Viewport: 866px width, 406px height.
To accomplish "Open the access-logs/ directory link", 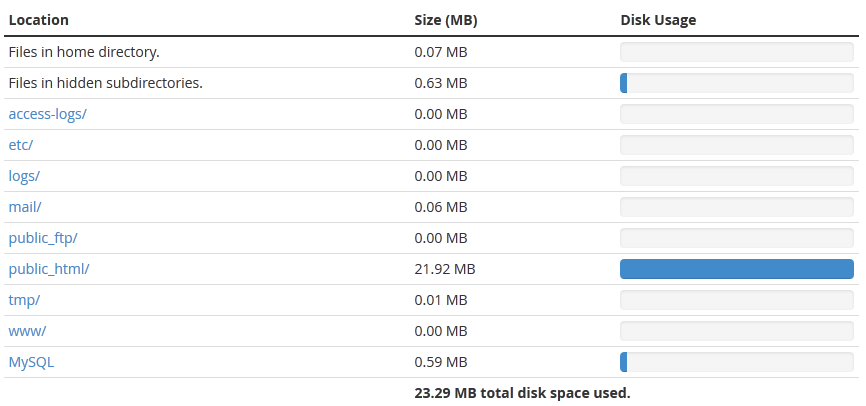I will tap(47, 114).
